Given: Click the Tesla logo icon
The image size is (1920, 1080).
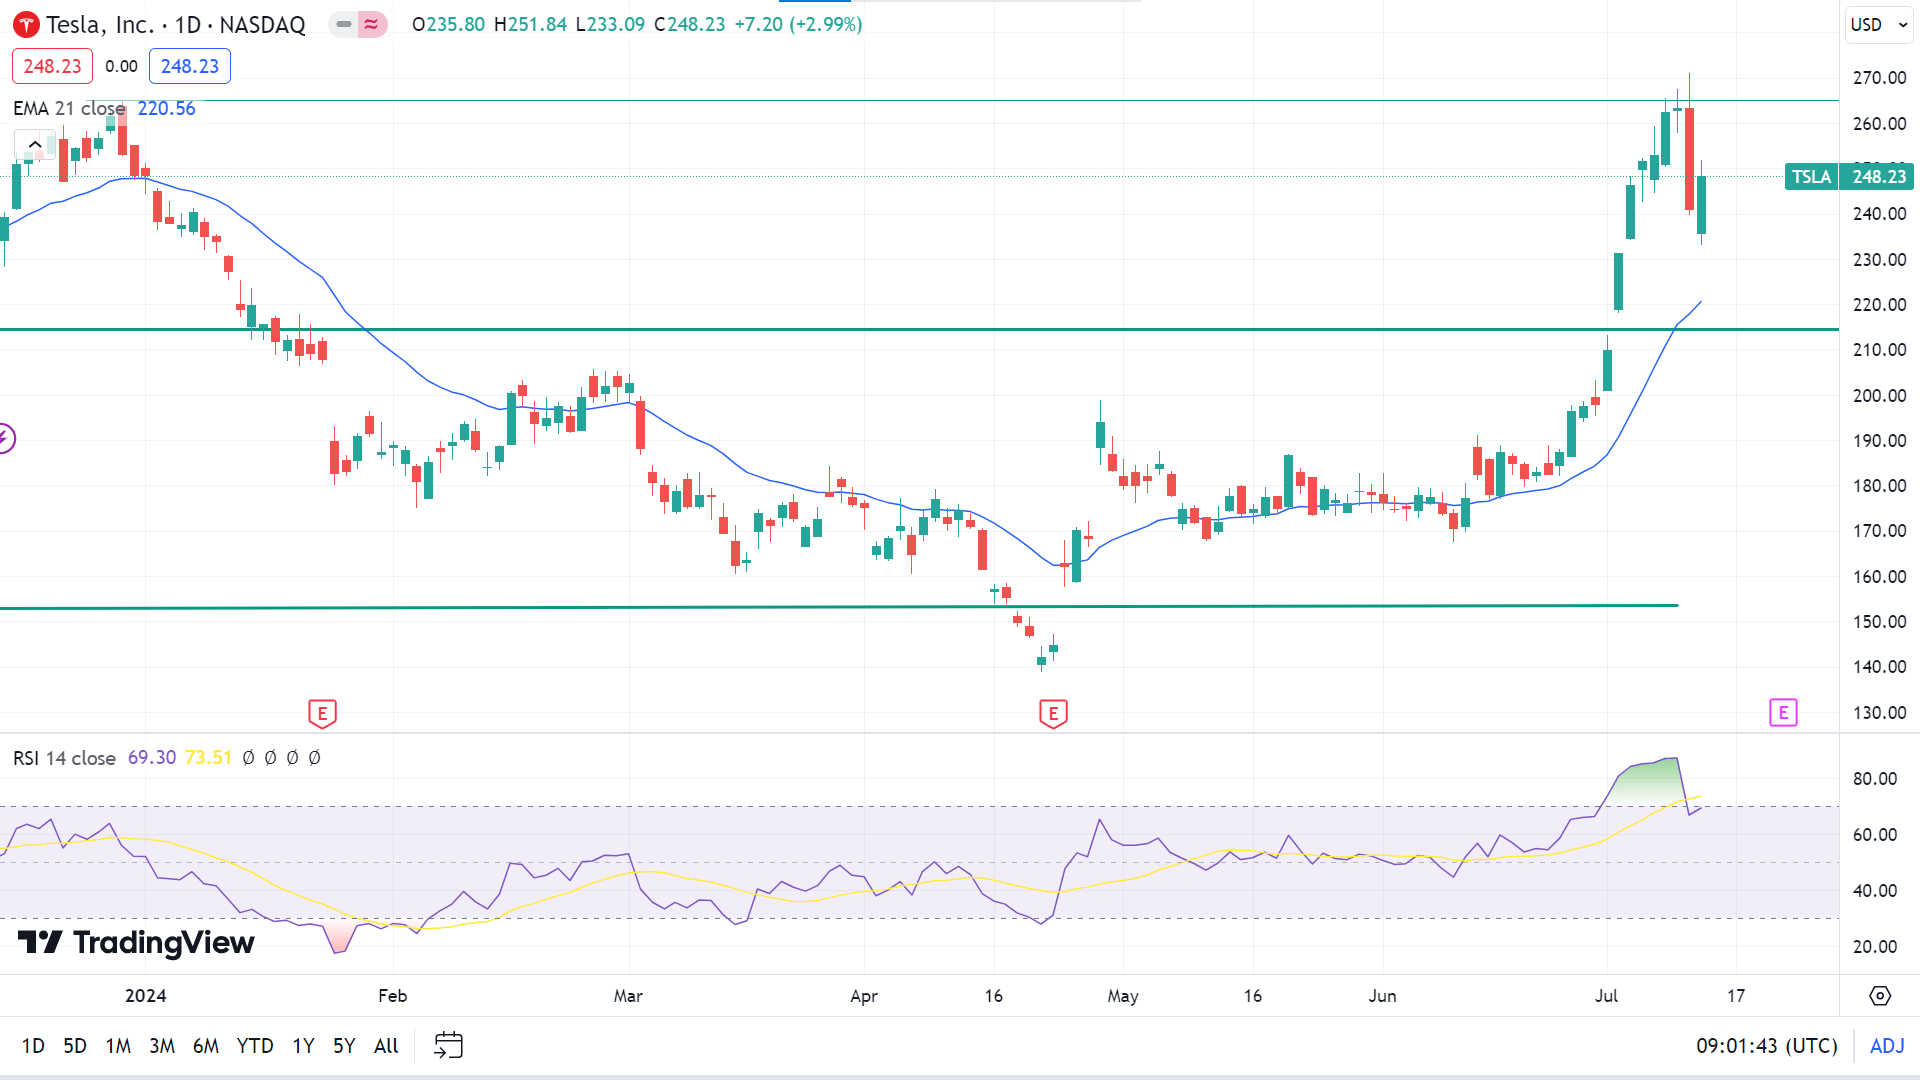Looking at the screenshot, I should tap(26, 24).
